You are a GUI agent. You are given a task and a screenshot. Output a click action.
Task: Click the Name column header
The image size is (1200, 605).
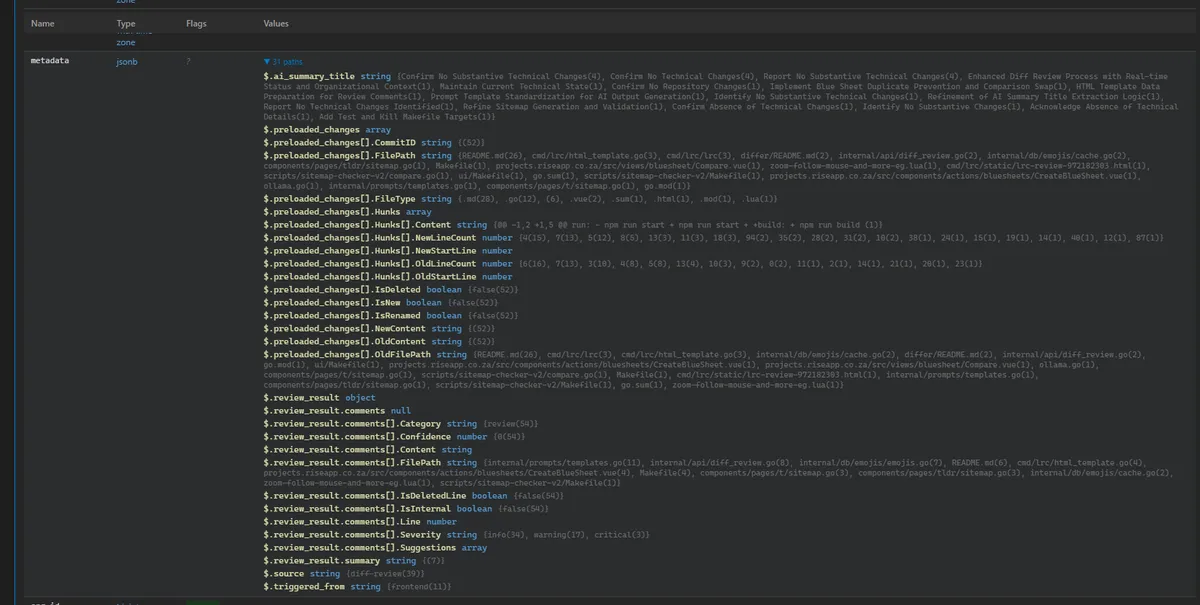(x=43, y=23)
